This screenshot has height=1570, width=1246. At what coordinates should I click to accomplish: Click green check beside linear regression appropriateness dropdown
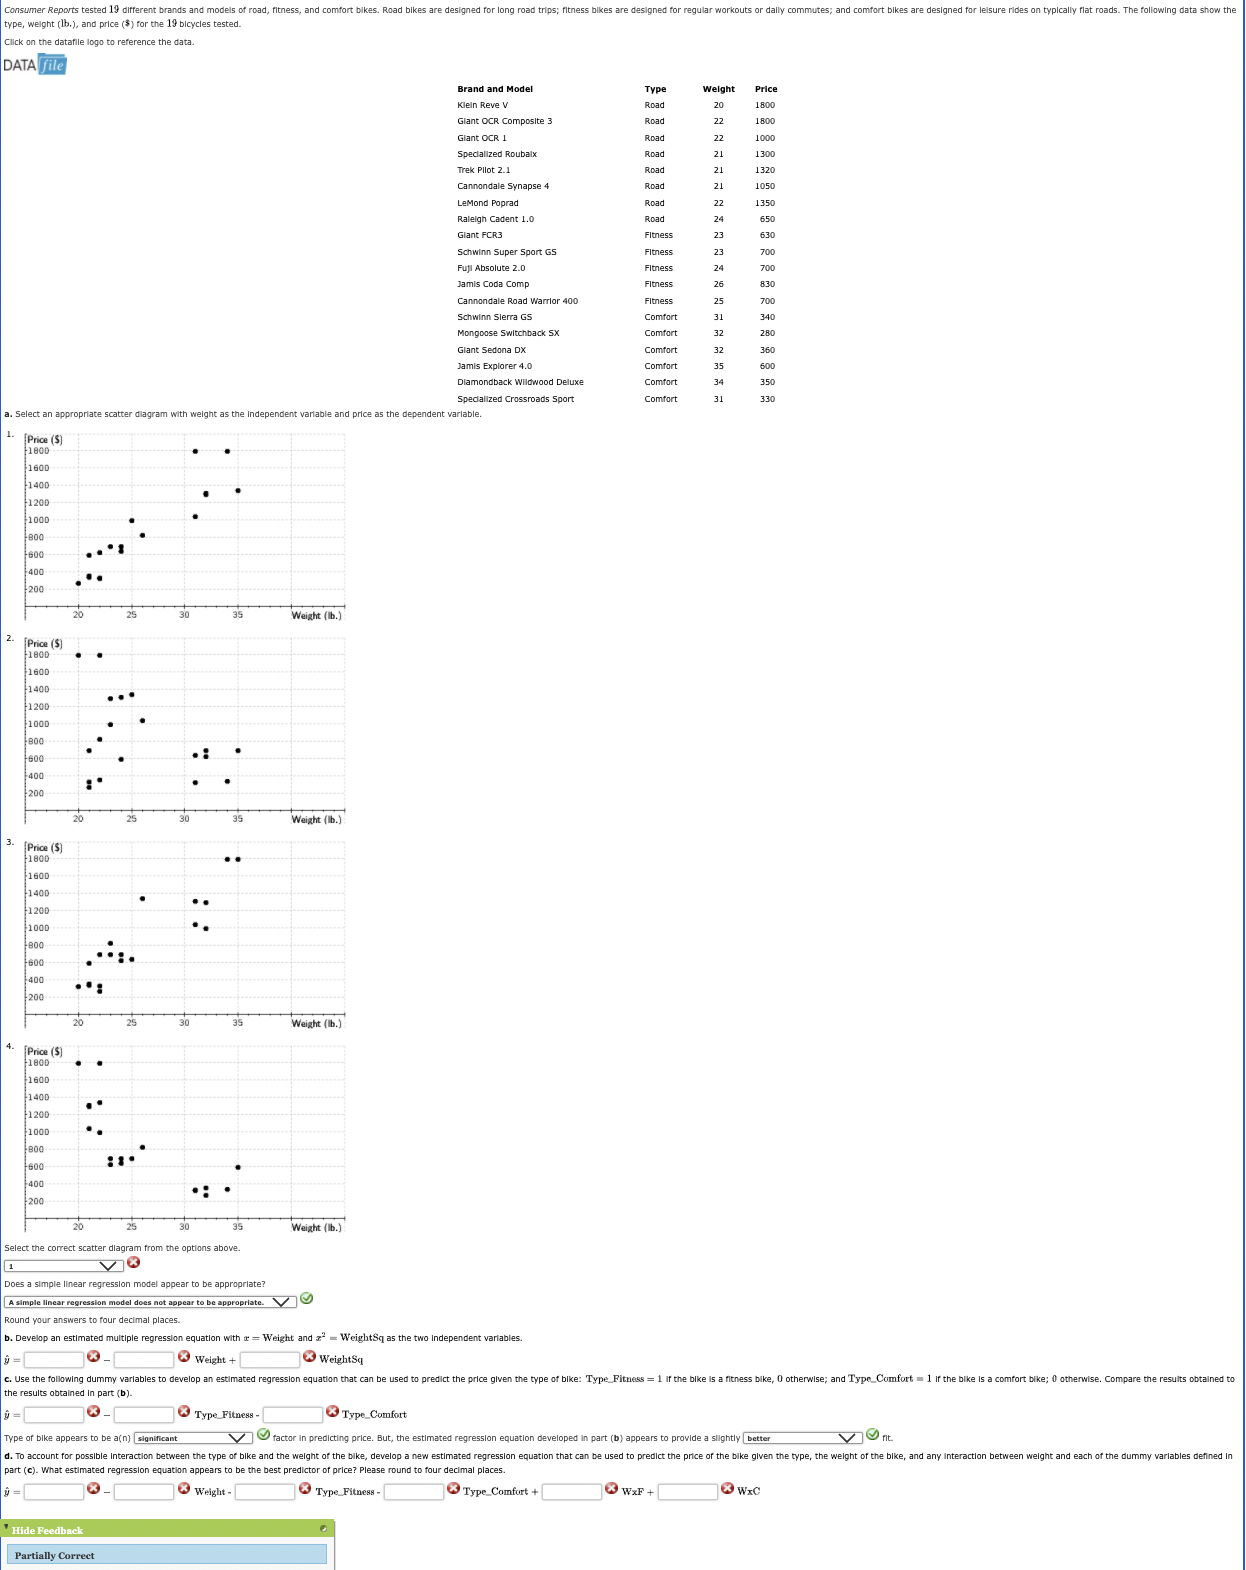307,1299
